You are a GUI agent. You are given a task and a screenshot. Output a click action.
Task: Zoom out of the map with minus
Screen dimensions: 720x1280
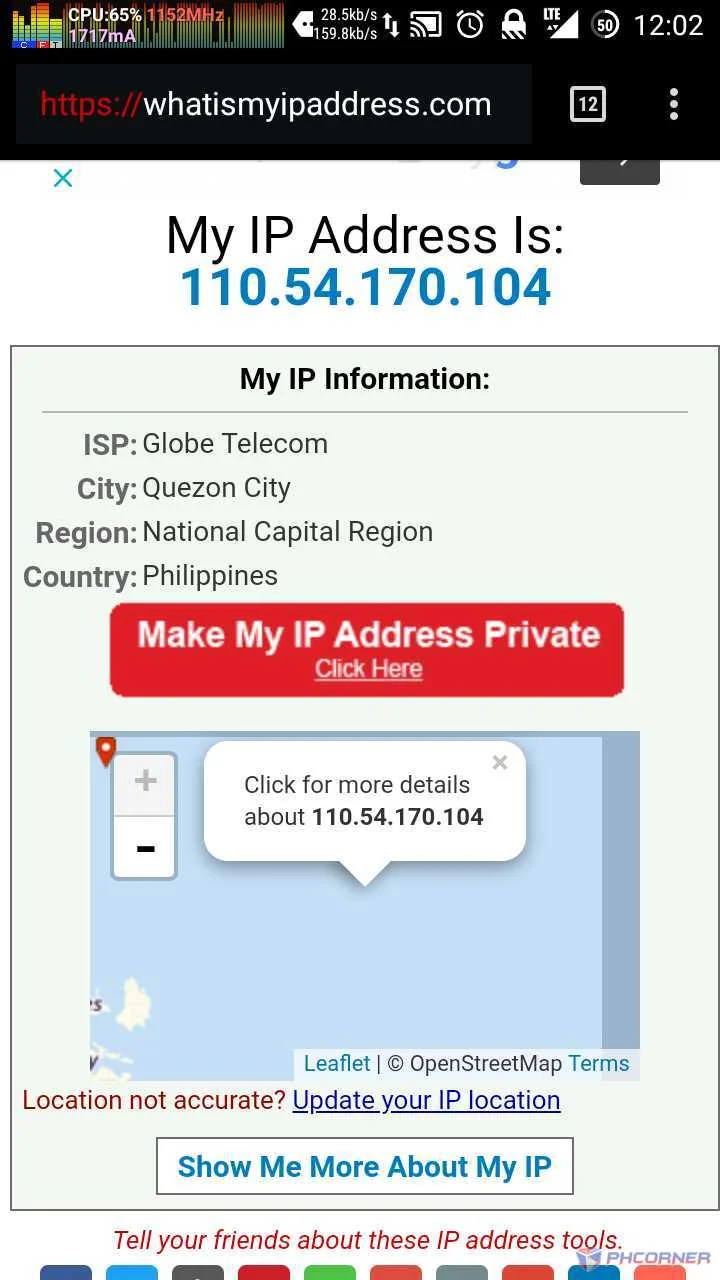coord(145,848)
